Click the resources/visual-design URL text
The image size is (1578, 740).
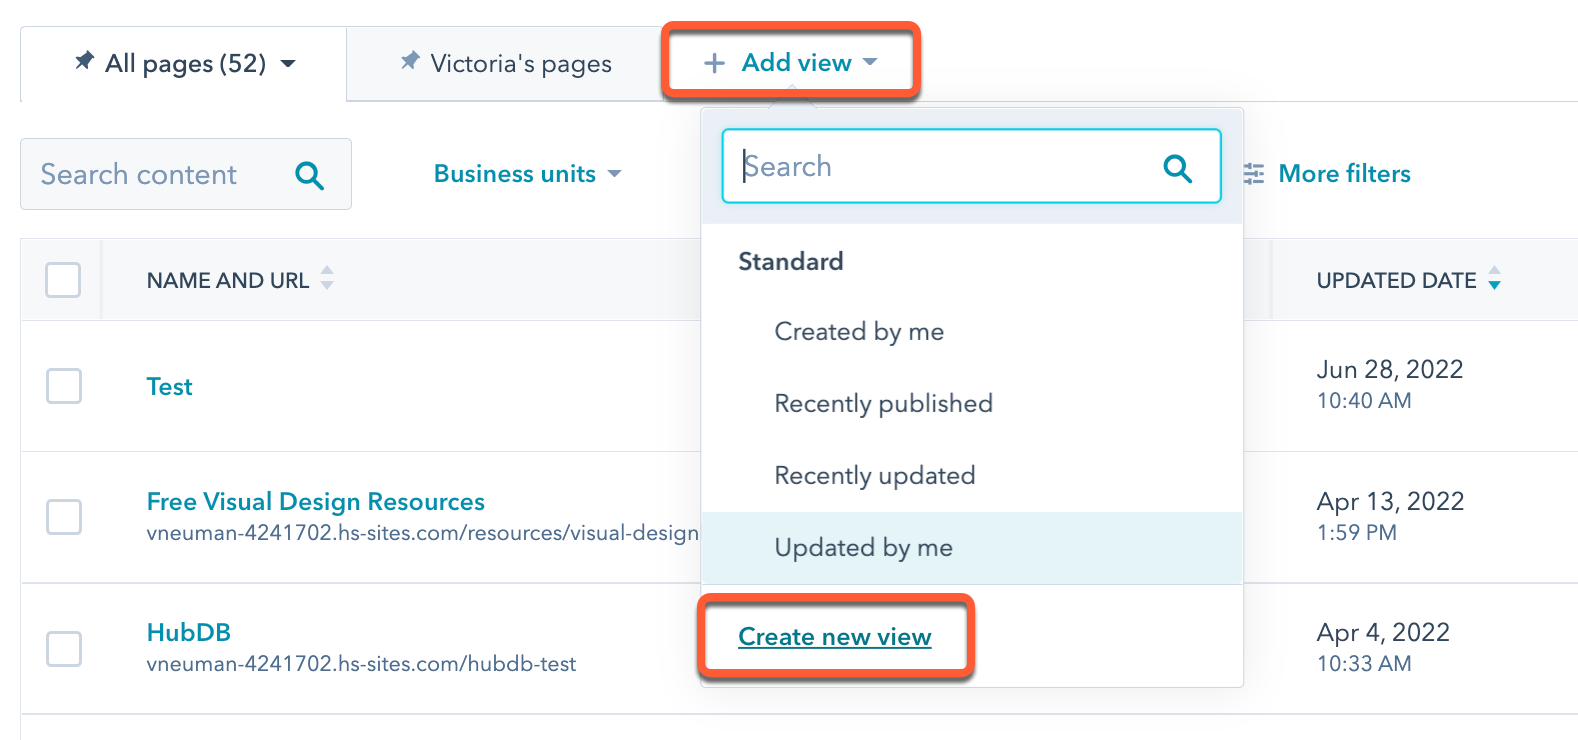[422, 533]
